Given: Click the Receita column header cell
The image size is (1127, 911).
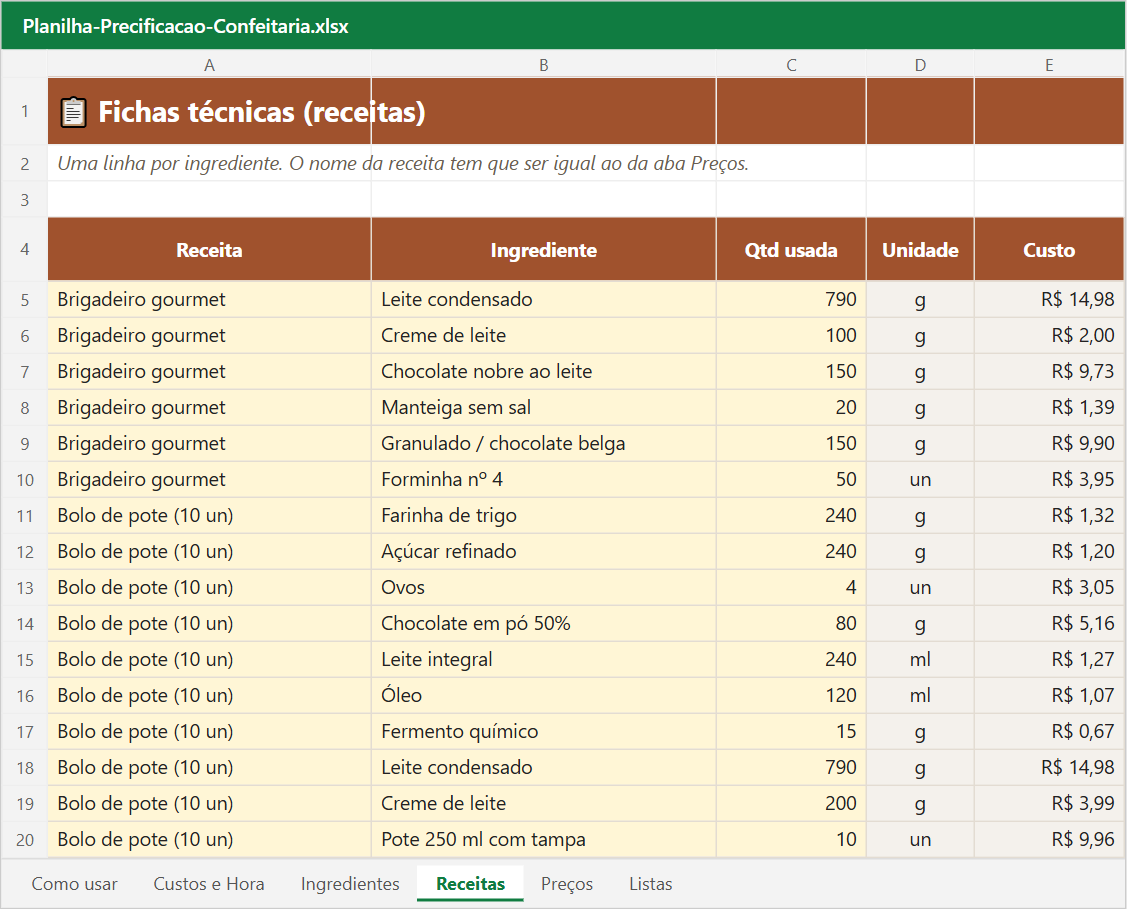Looking at the screenshot, I should coord(209,250).
